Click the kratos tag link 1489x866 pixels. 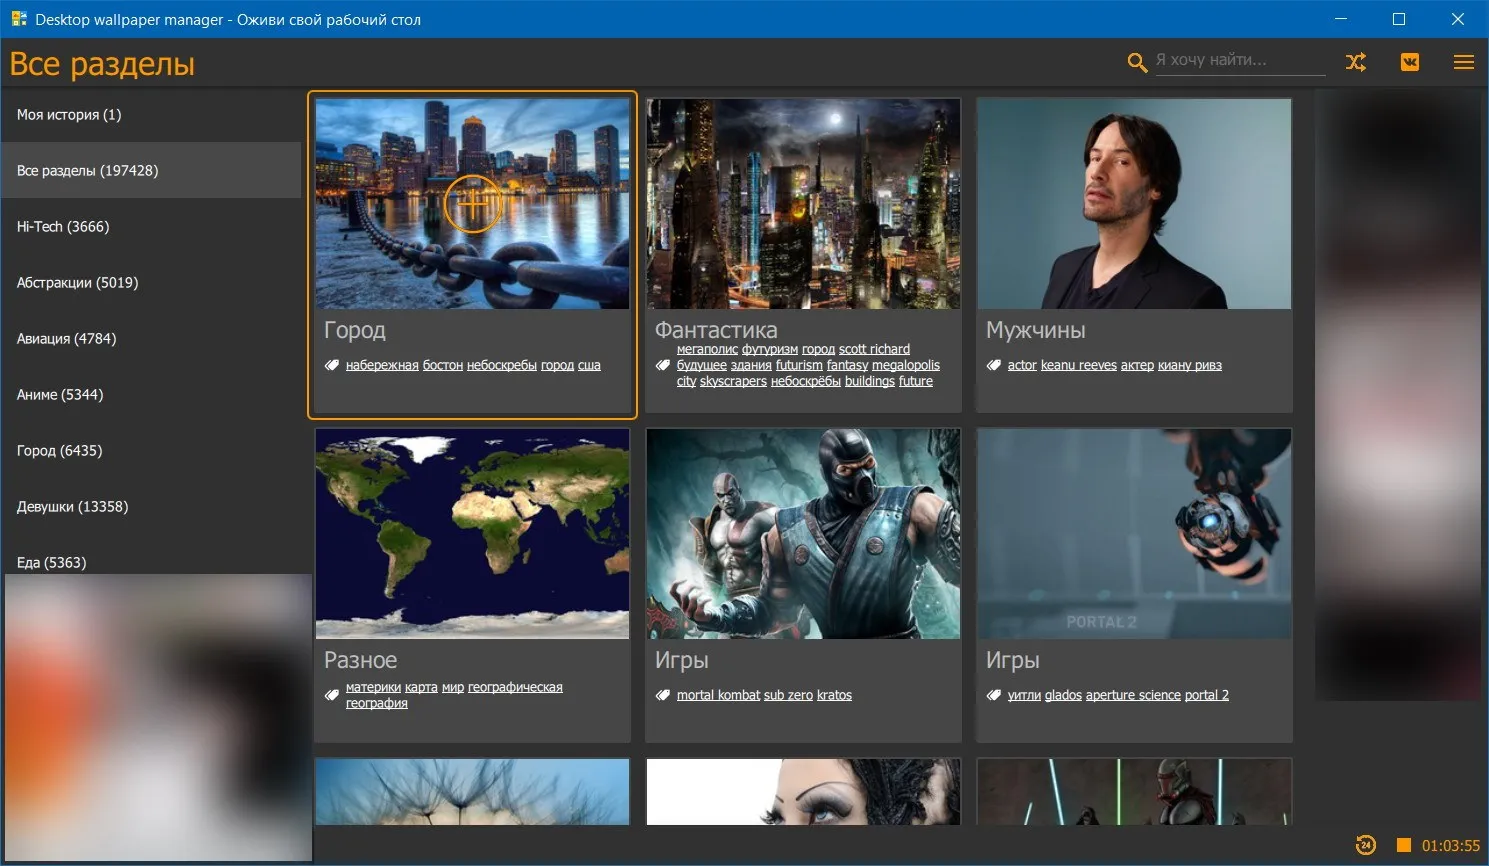834,695
